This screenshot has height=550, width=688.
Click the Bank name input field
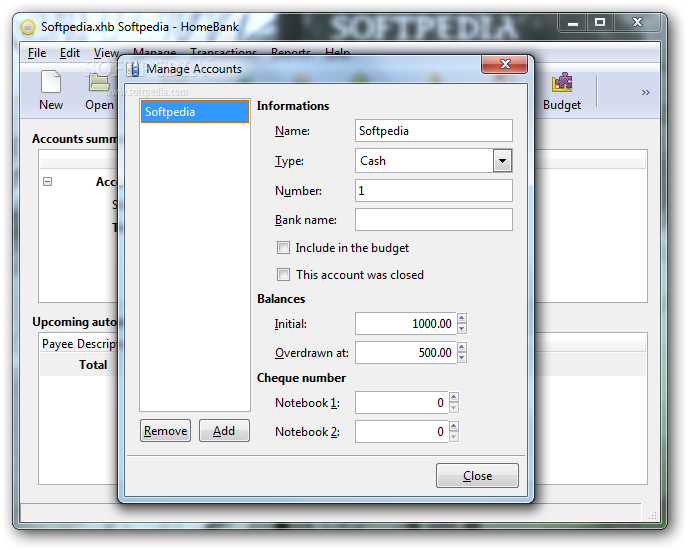click(434, 219)
